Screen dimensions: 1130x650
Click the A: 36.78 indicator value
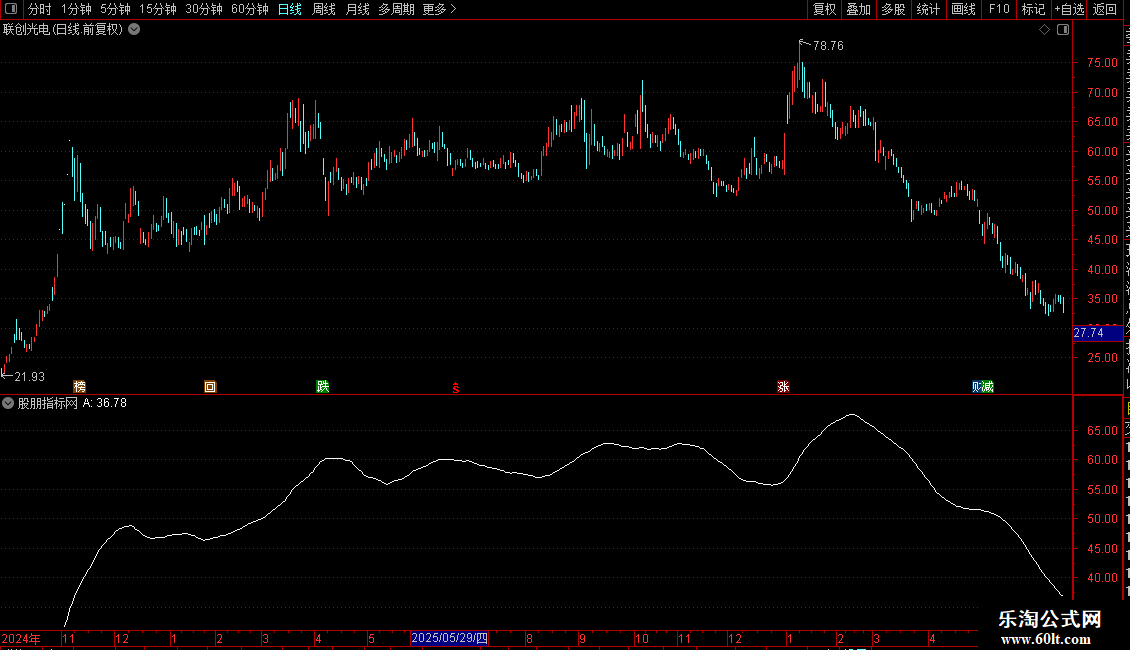(104, 404)
